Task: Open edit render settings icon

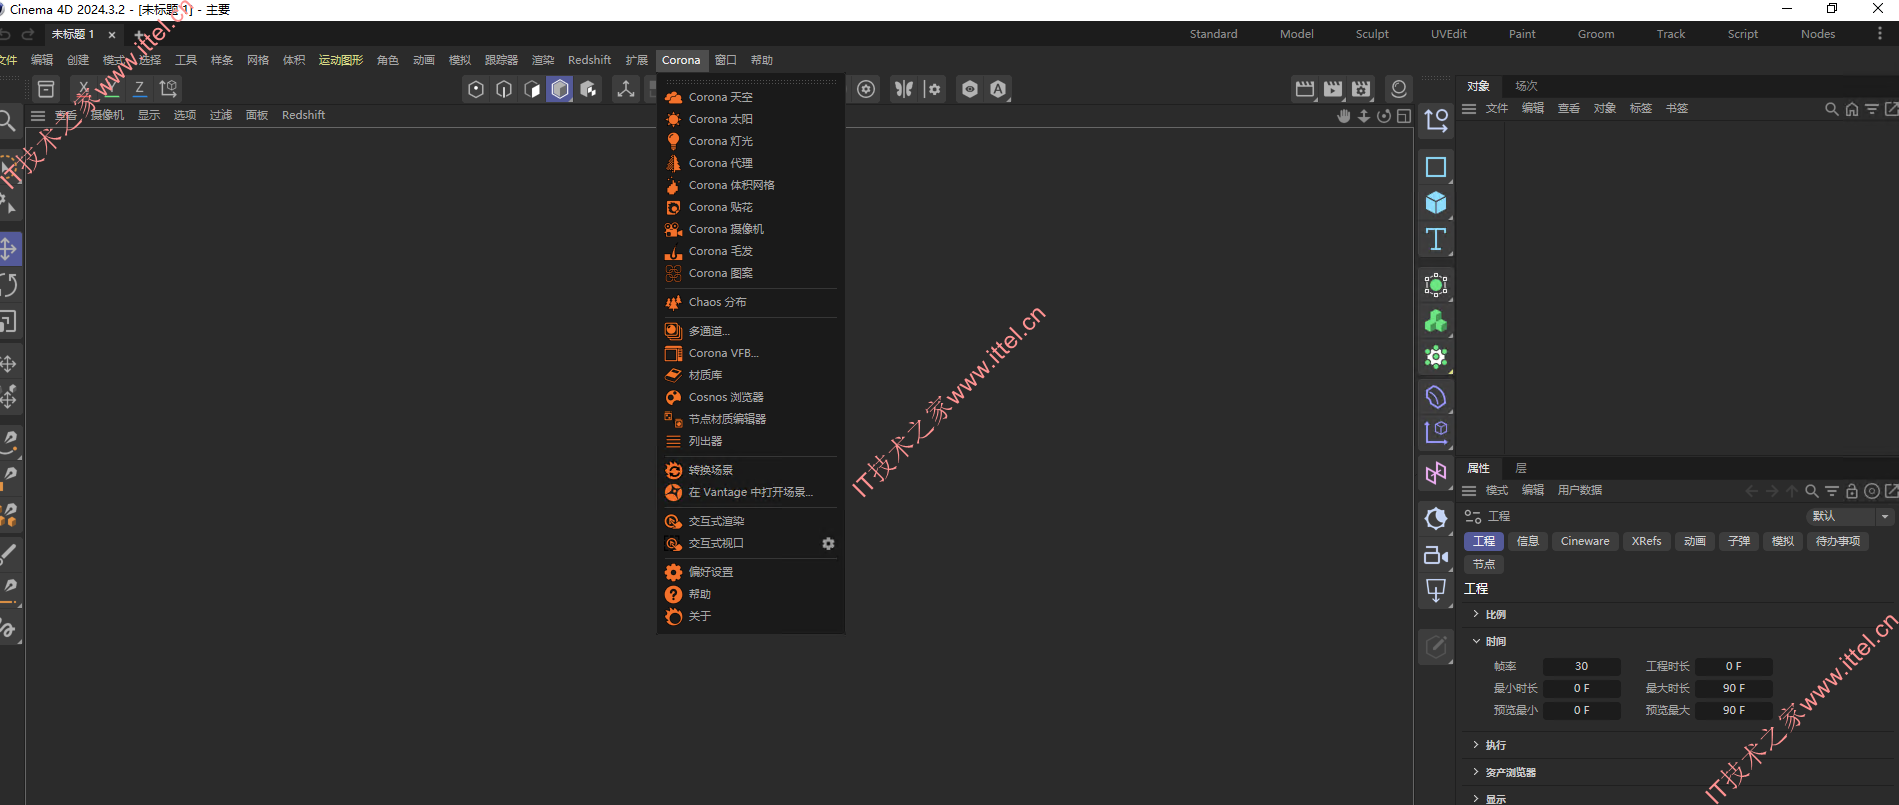Action: click(1361, 89)
